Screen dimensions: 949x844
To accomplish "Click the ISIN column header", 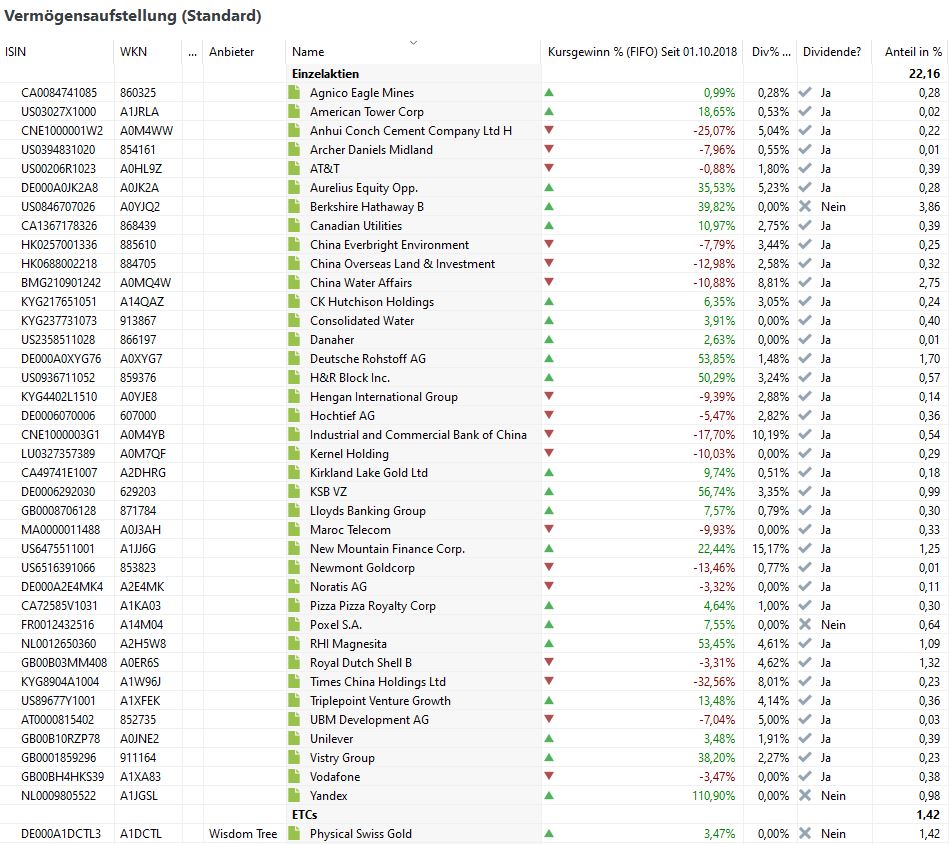I will click(x=16, y=52).
